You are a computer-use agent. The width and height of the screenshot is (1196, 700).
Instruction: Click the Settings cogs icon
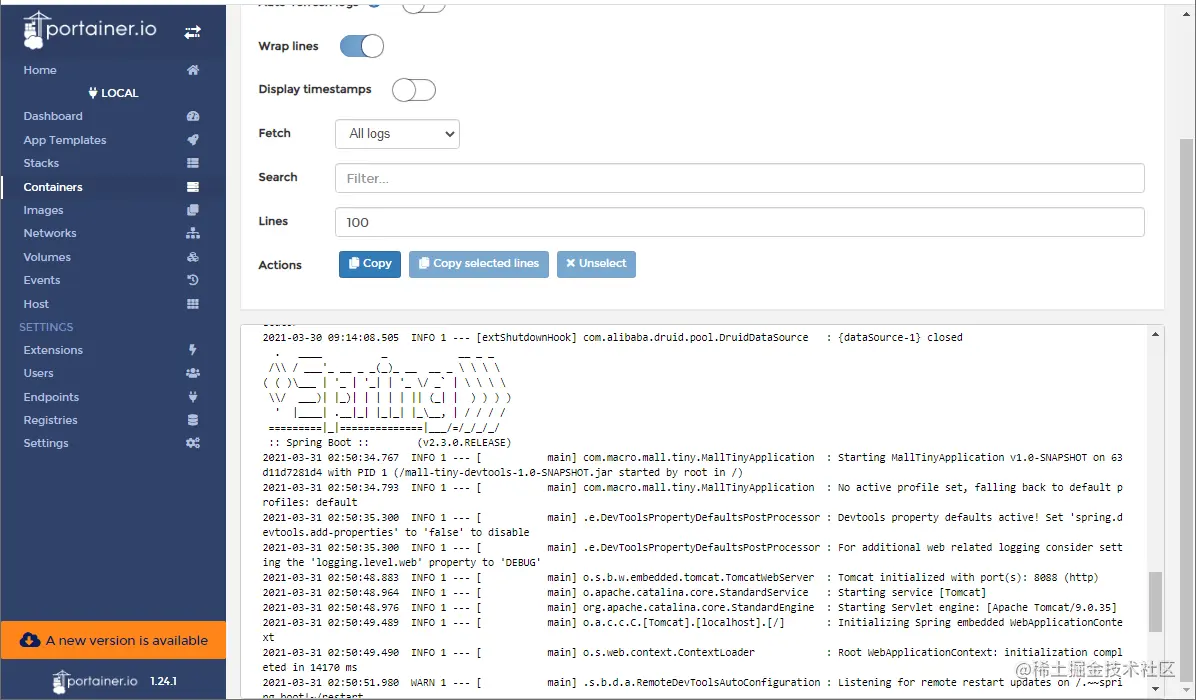tap(193, 443)
